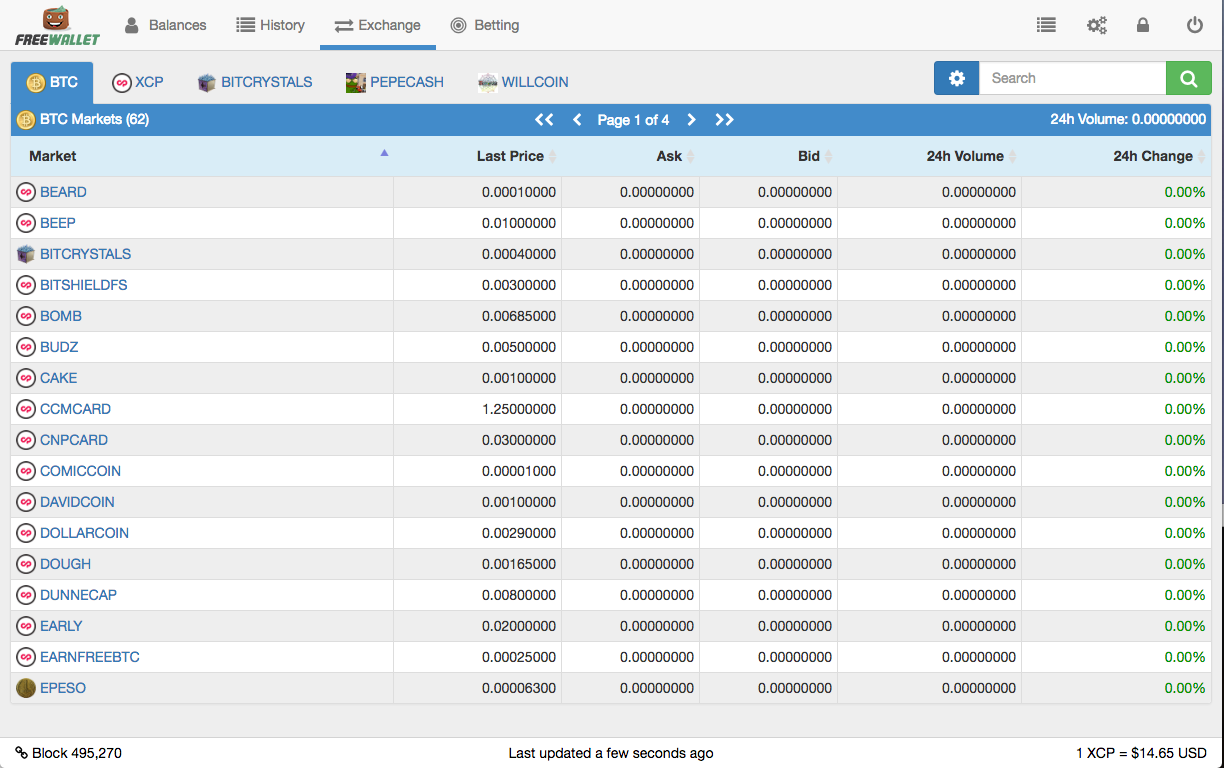Open the BITCRYSTALS market row link
Image resolution: width=1224 pixels, height=768 pixels.
pyautogui.click(x=85, y=254)
